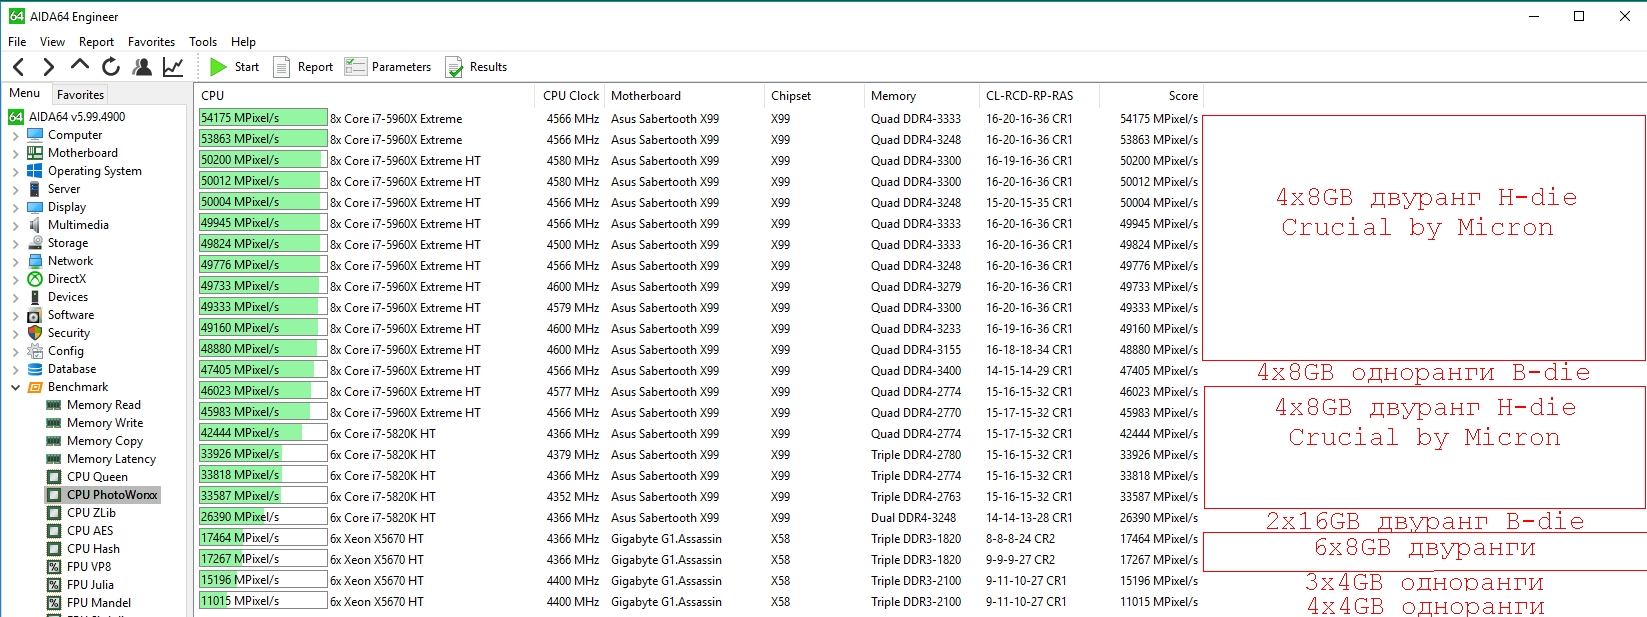This screenshot has height=617, width=1647.
Task: Sort results by Score column header
Action: (1182, 96)
